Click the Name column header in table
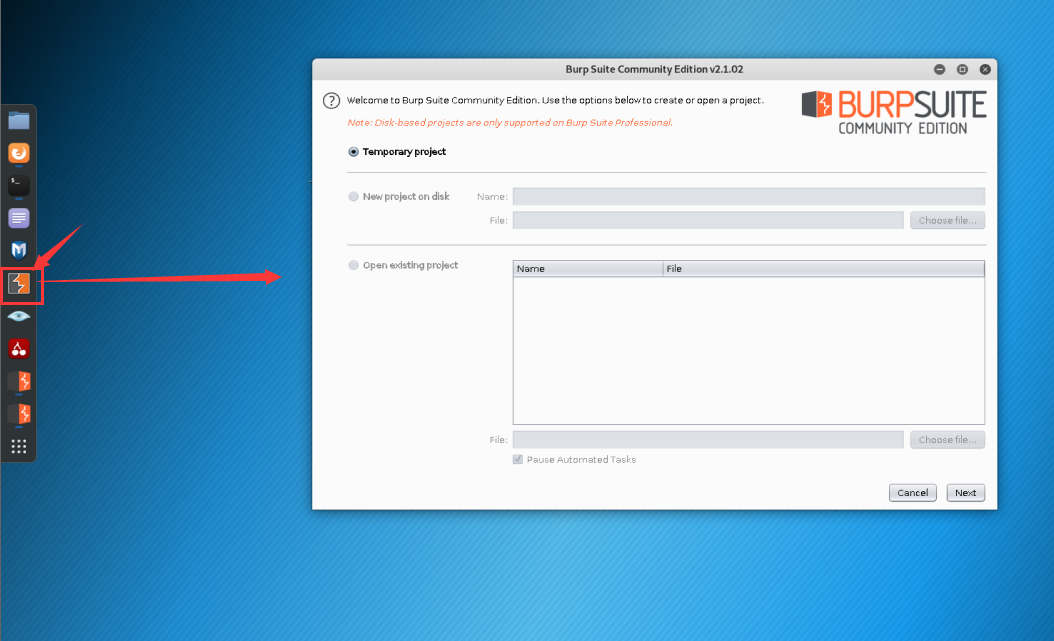This screenshot has width=1054, height=641. 588,269
